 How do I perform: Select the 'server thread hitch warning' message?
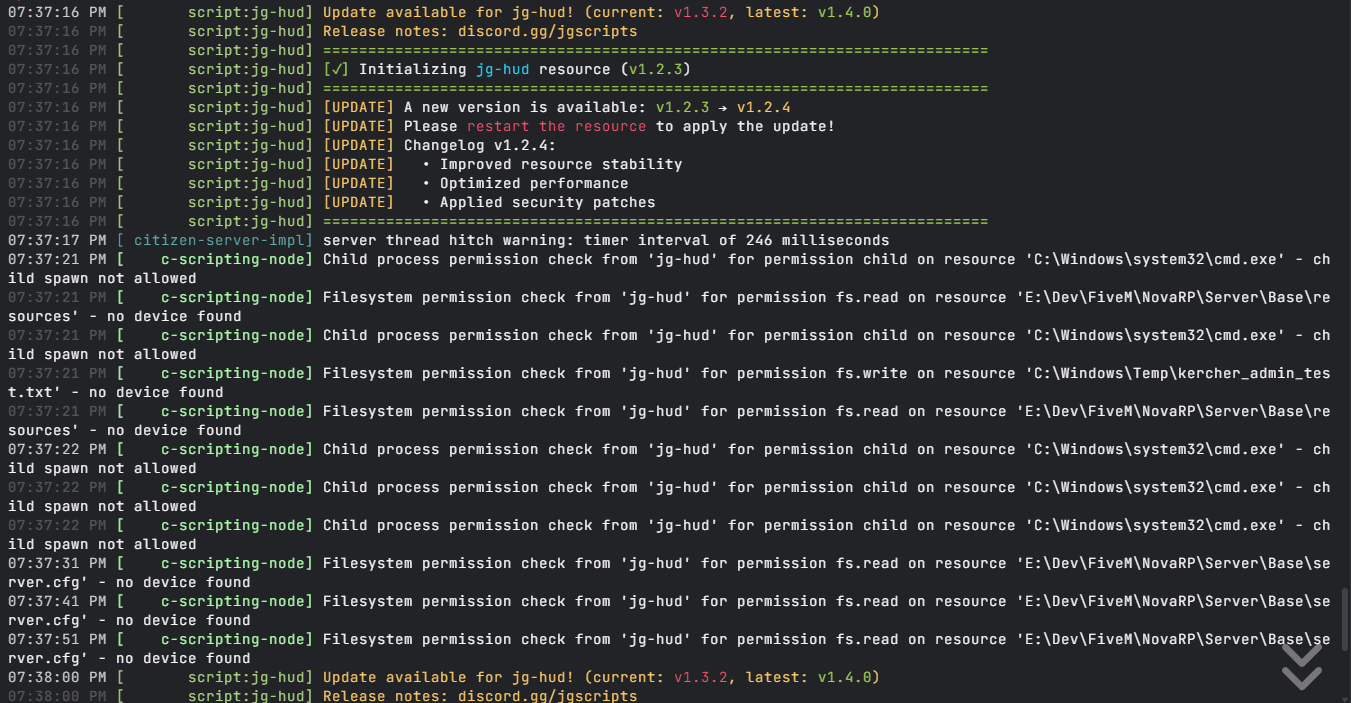pyautogui.click(x=606, y=240)
